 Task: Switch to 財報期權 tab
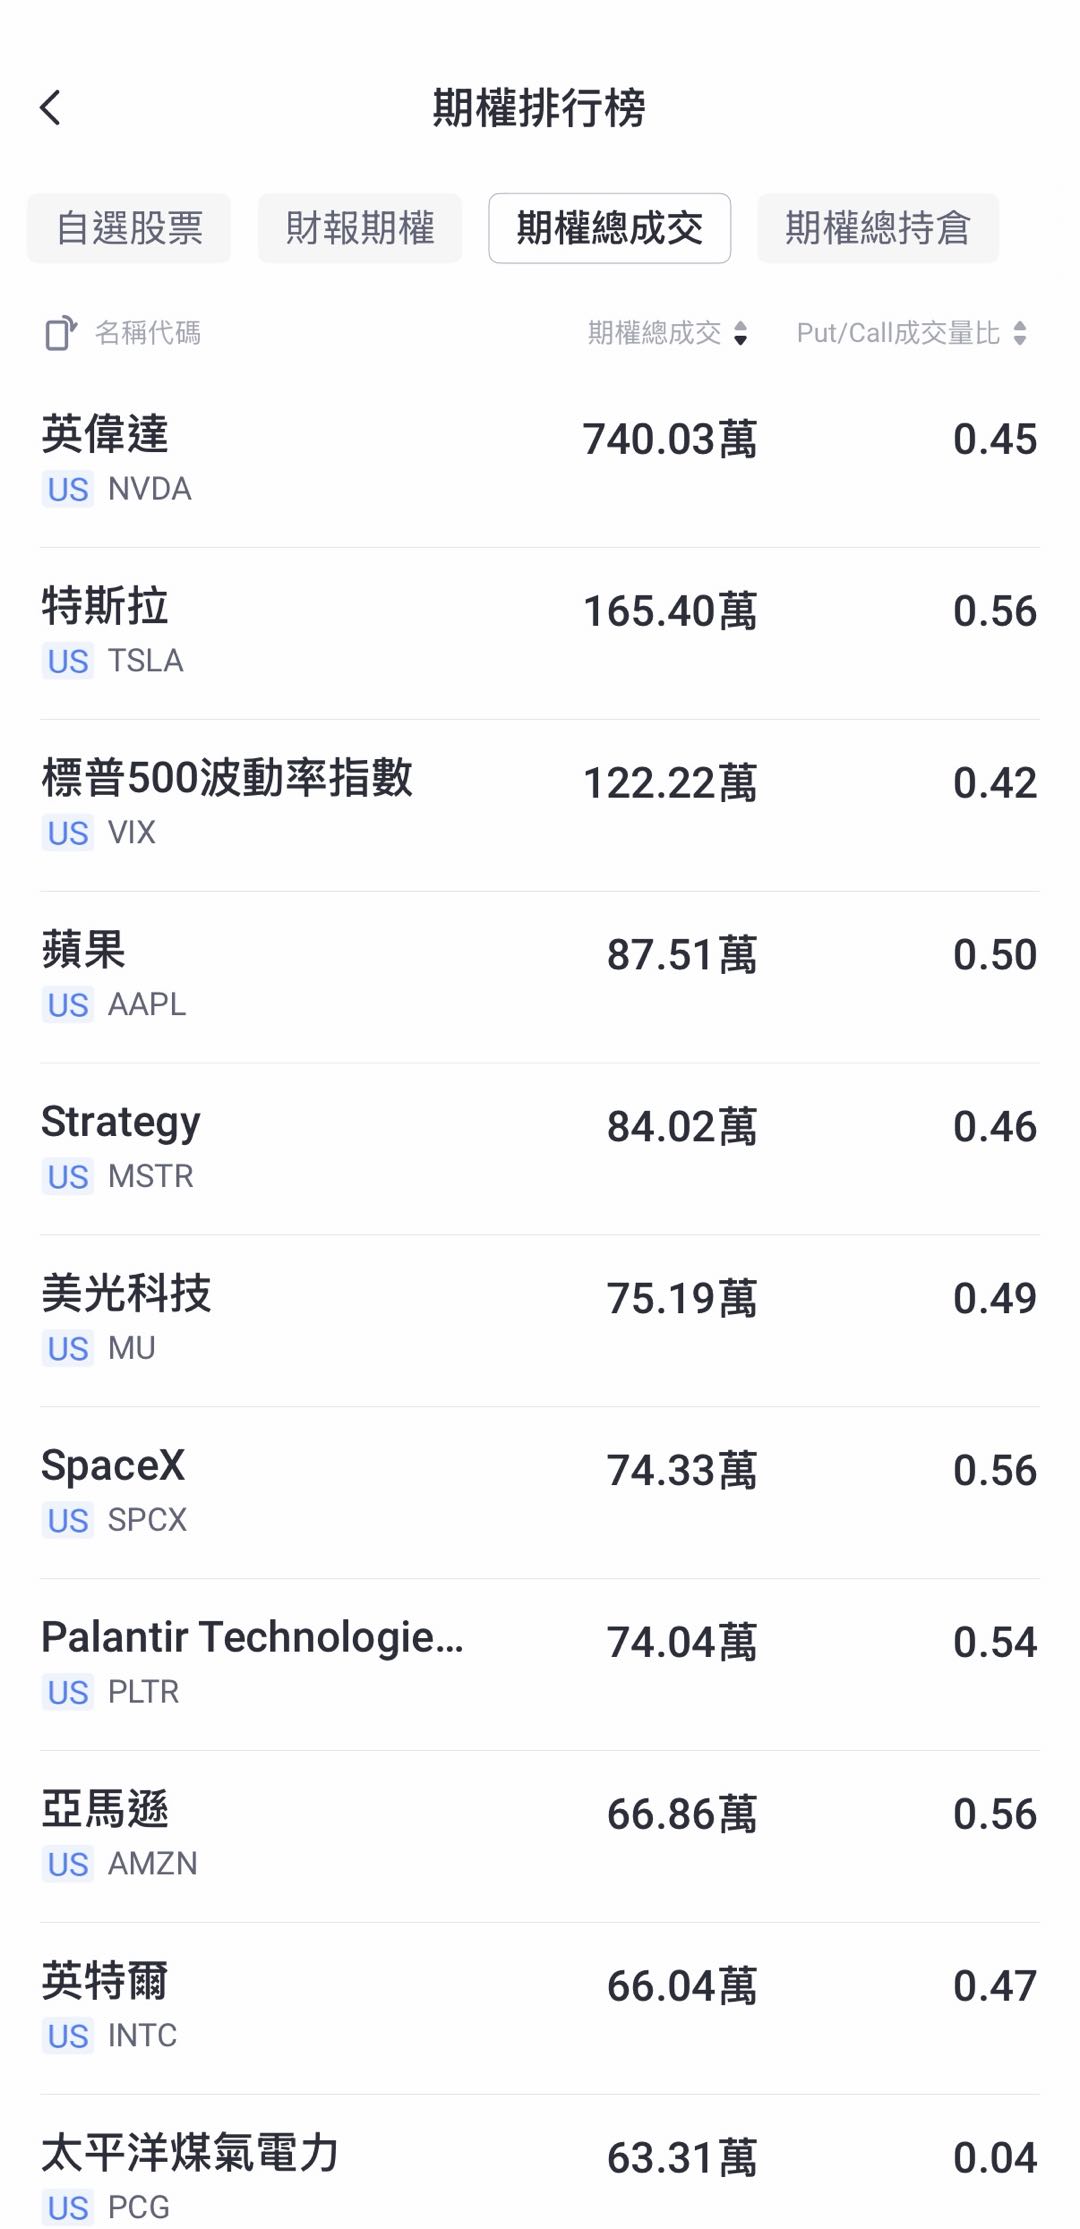click(360, 228)
